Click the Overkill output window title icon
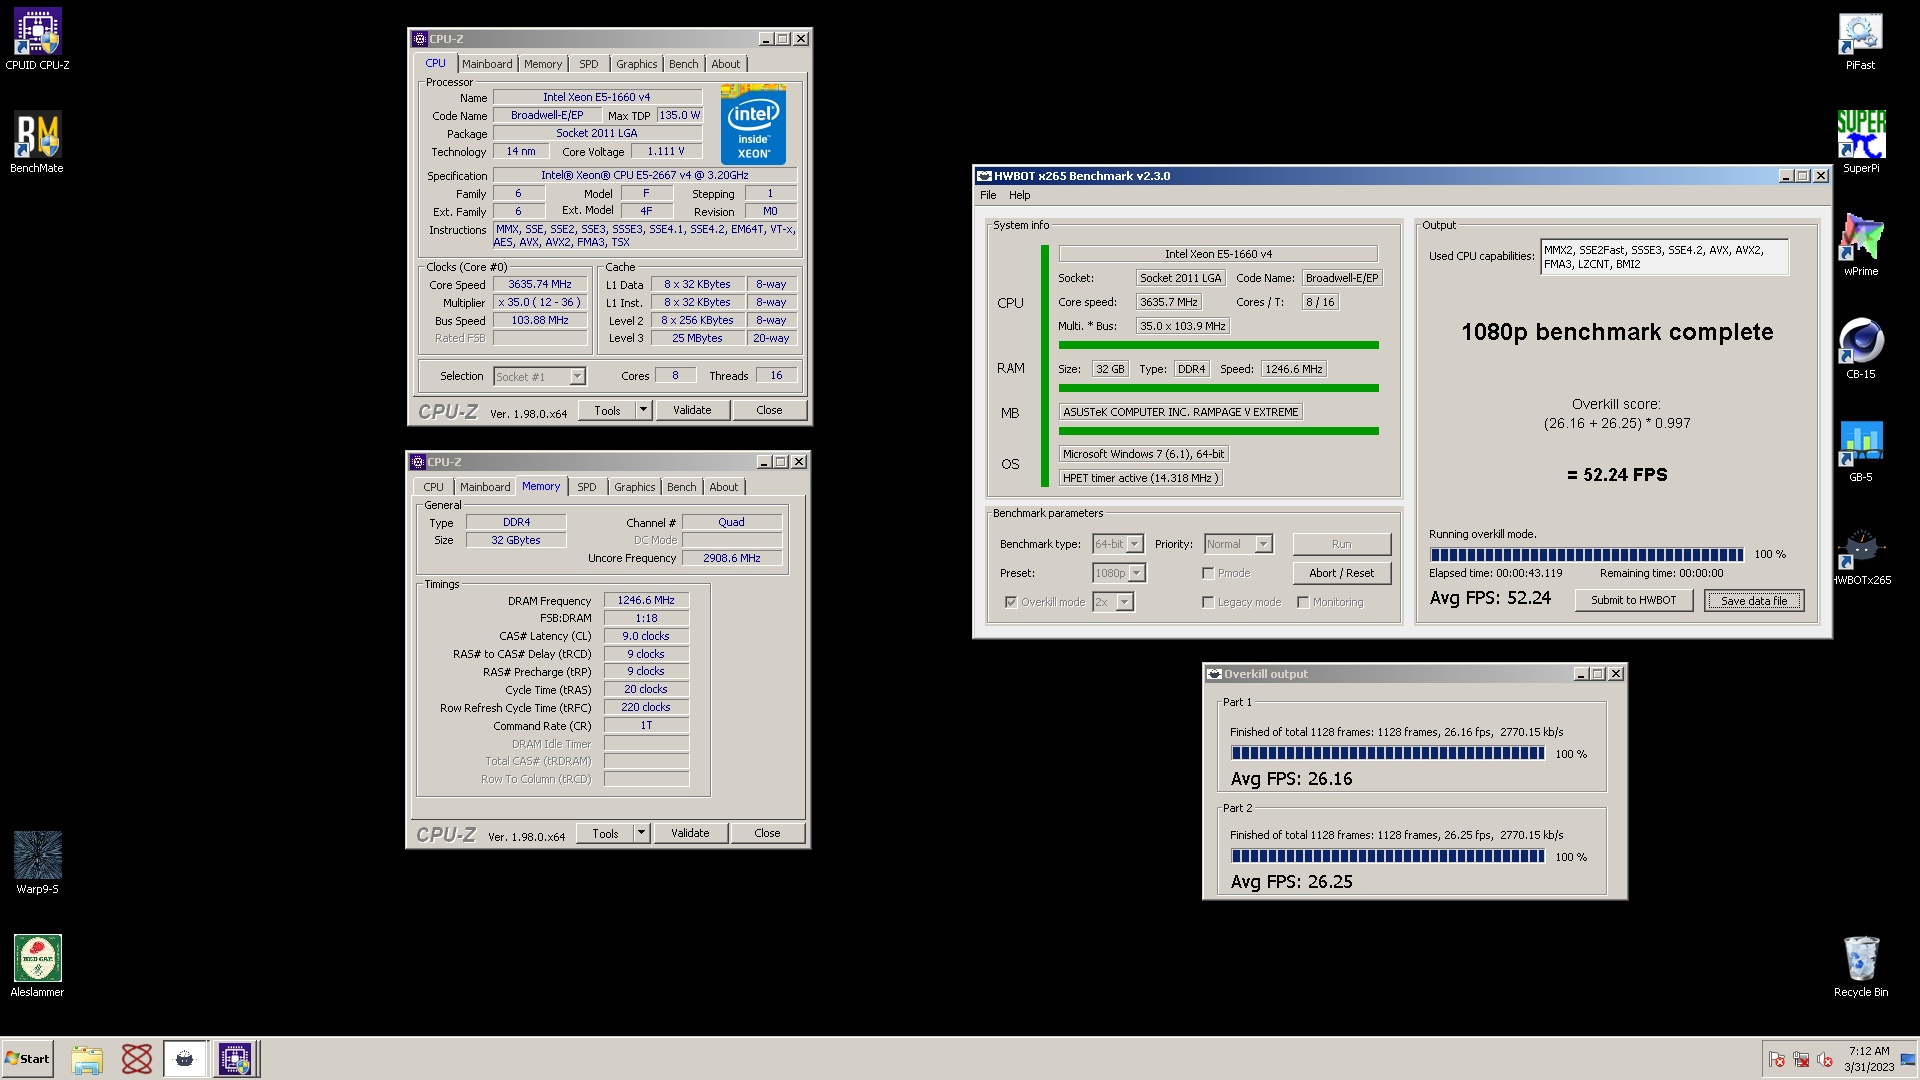 1214,674
